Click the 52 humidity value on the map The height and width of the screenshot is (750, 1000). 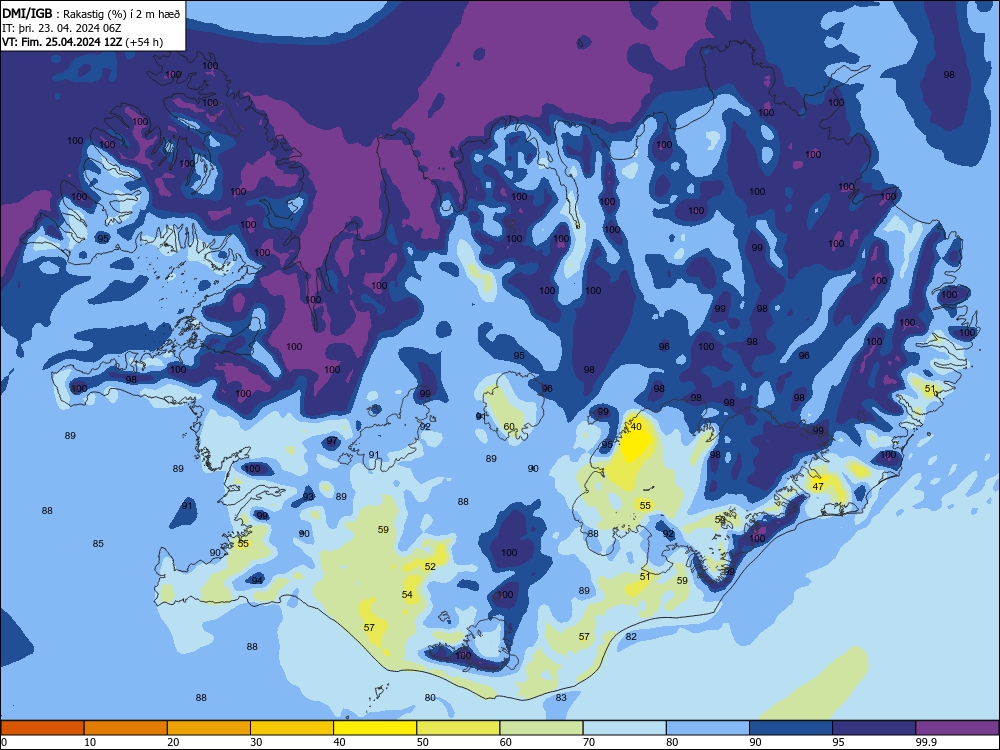pos(430,566)
